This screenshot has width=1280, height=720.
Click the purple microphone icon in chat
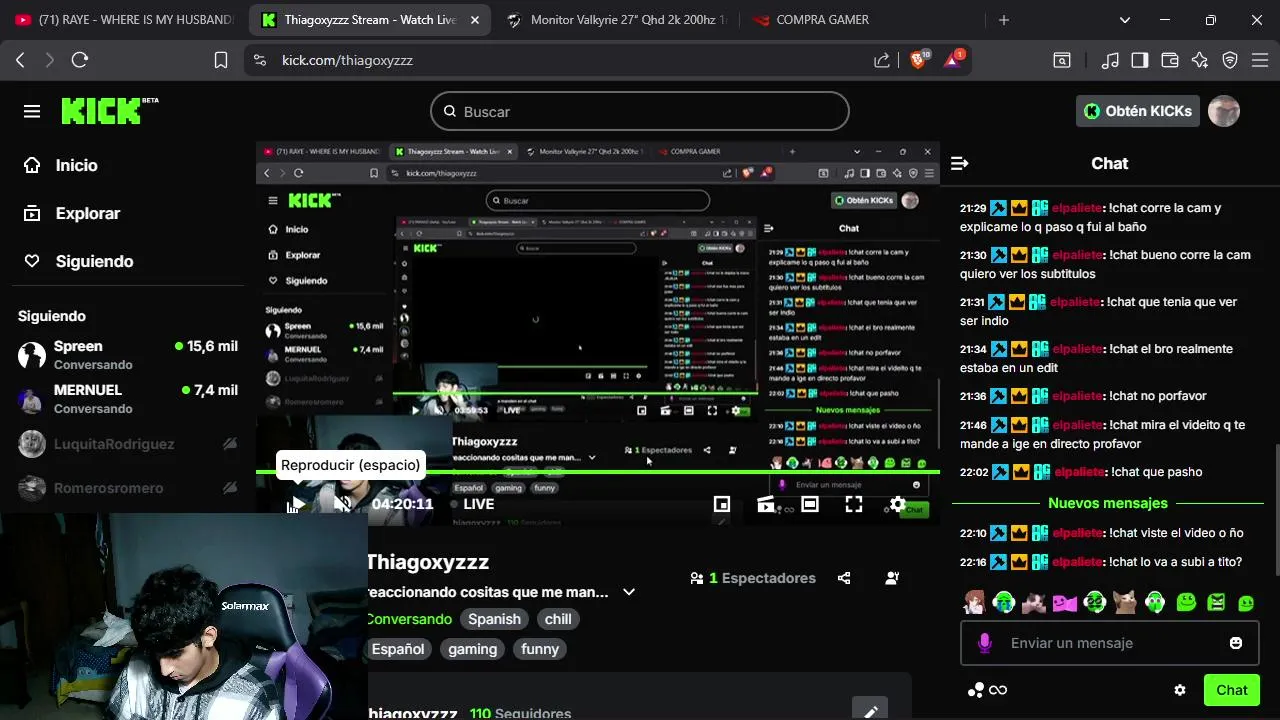pyautogui.click(x=985, y=643)
